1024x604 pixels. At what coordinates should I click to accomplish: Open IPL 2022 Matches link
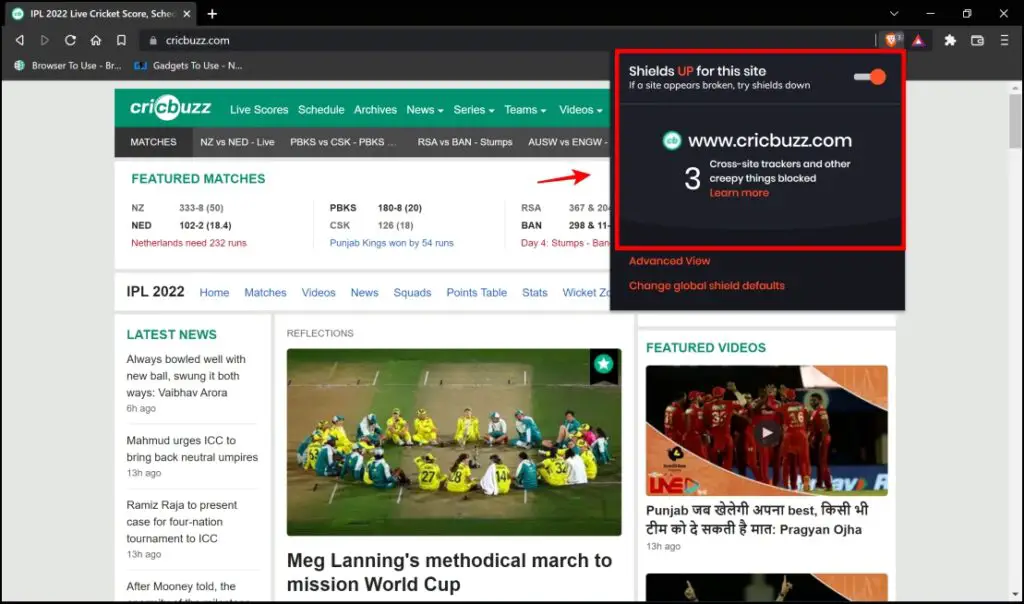pos(265,293)
